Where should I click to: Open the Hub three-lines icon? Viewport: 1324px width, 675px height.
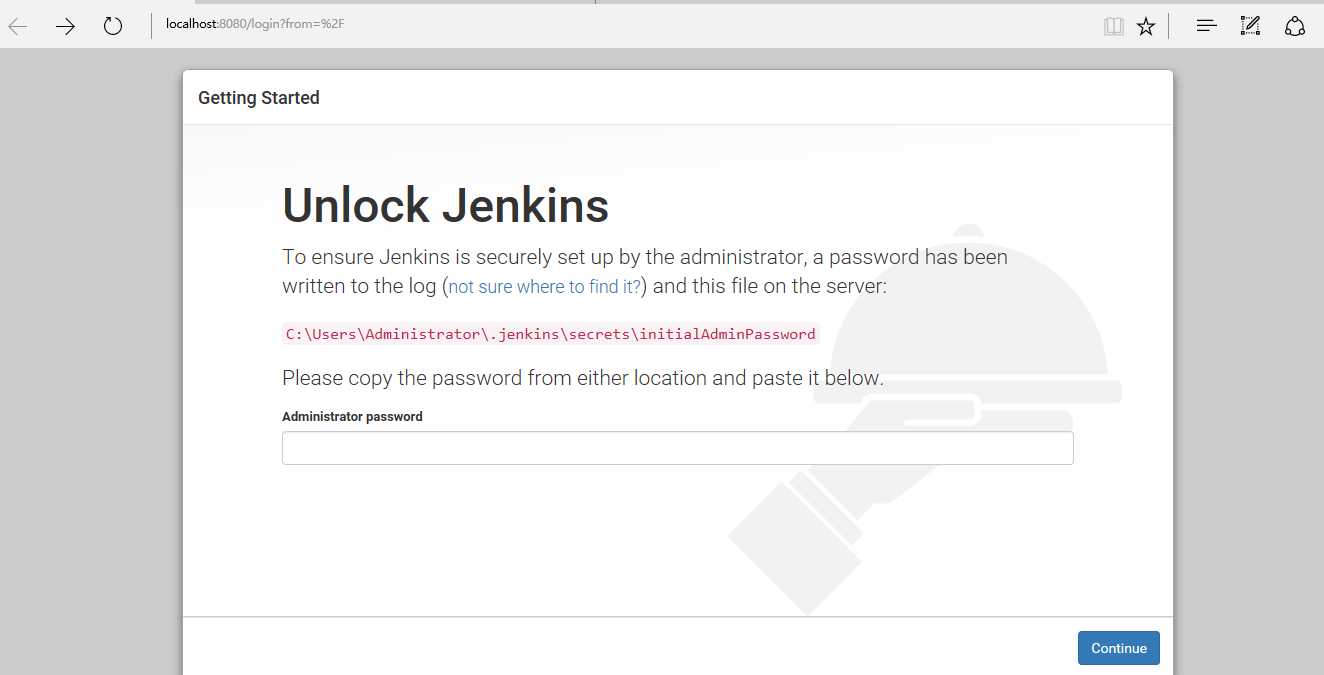(1207, 26)
